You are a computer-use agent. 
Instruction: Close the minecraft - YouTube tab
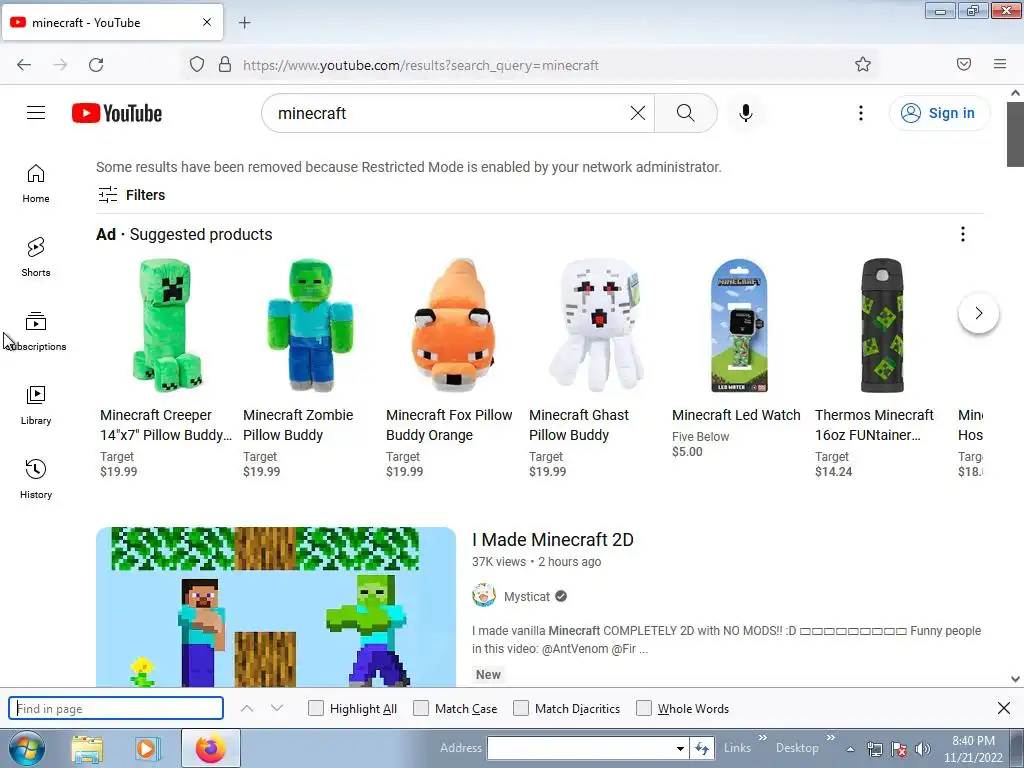pyautogui.click(x=207, y=22)
